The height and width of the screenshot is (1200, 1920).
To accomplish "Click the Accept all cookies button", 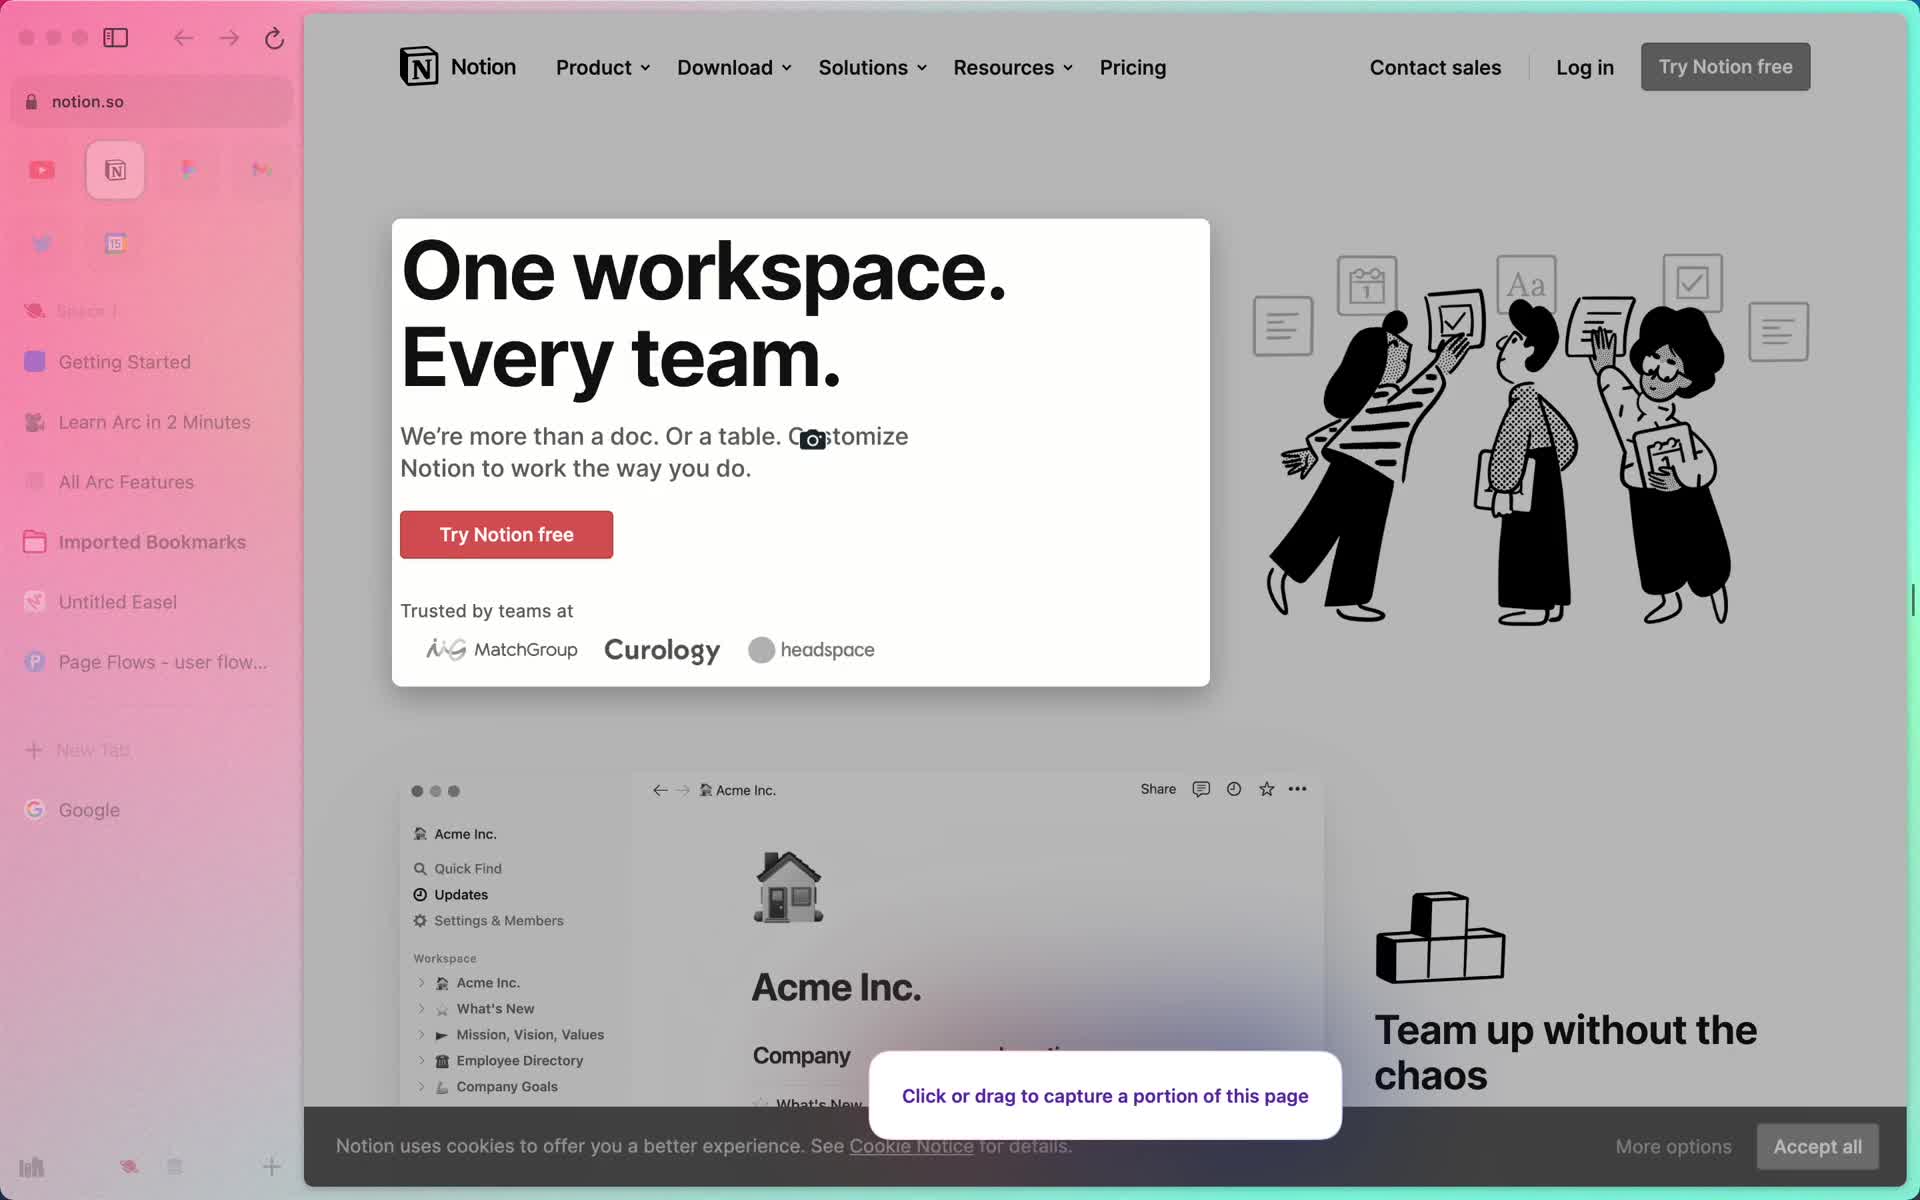I will tap(1816, 1146).
